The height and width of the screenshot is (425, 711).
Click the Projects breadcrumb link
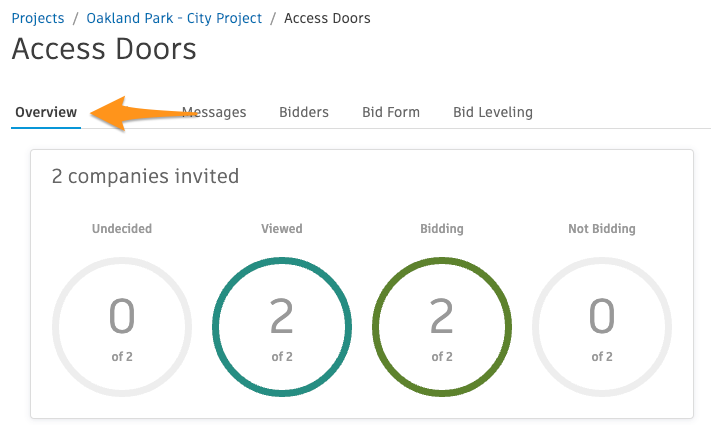click(x=38, y=18)
